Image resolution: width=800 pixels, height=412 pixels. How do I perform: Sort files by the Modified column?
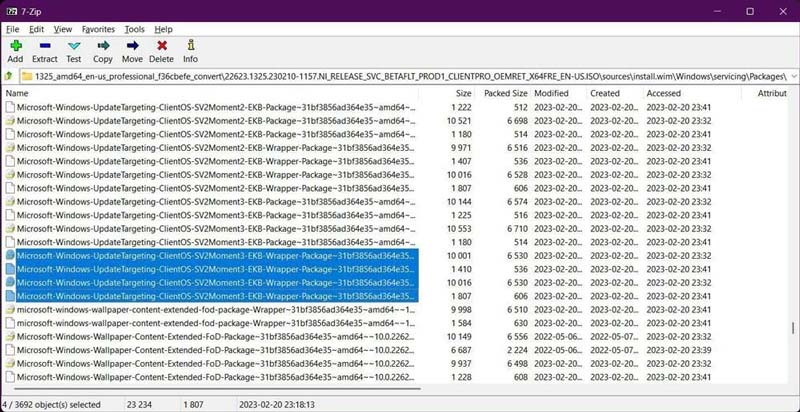551,93
